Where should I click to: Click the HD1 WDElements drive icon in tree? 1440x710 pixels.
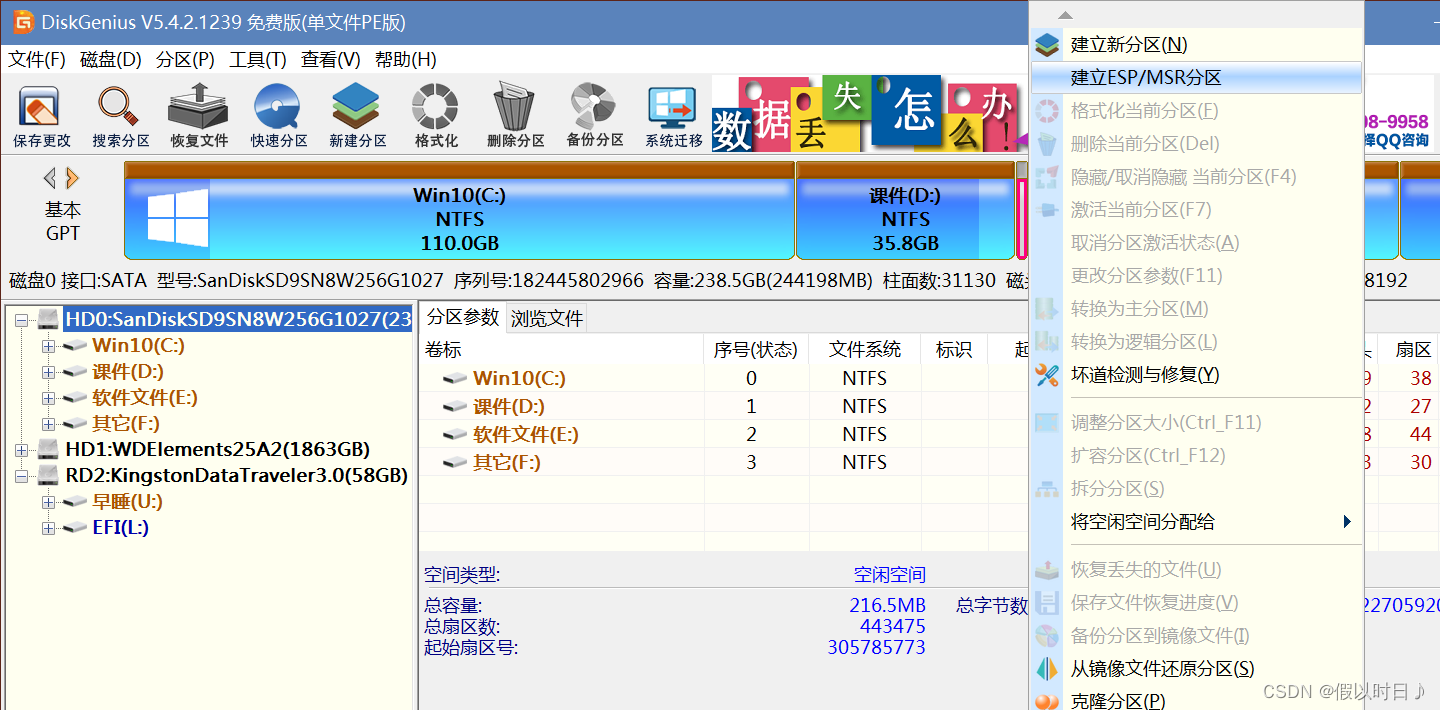[49, 449]
